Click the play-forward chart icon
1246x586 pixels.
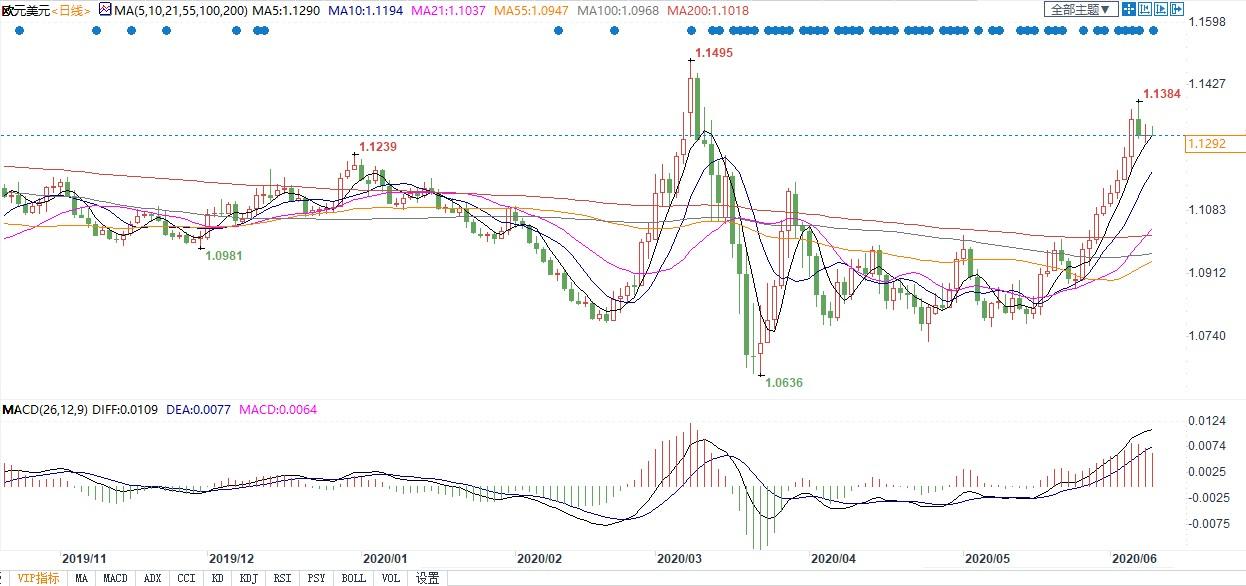click(1160, 10)
